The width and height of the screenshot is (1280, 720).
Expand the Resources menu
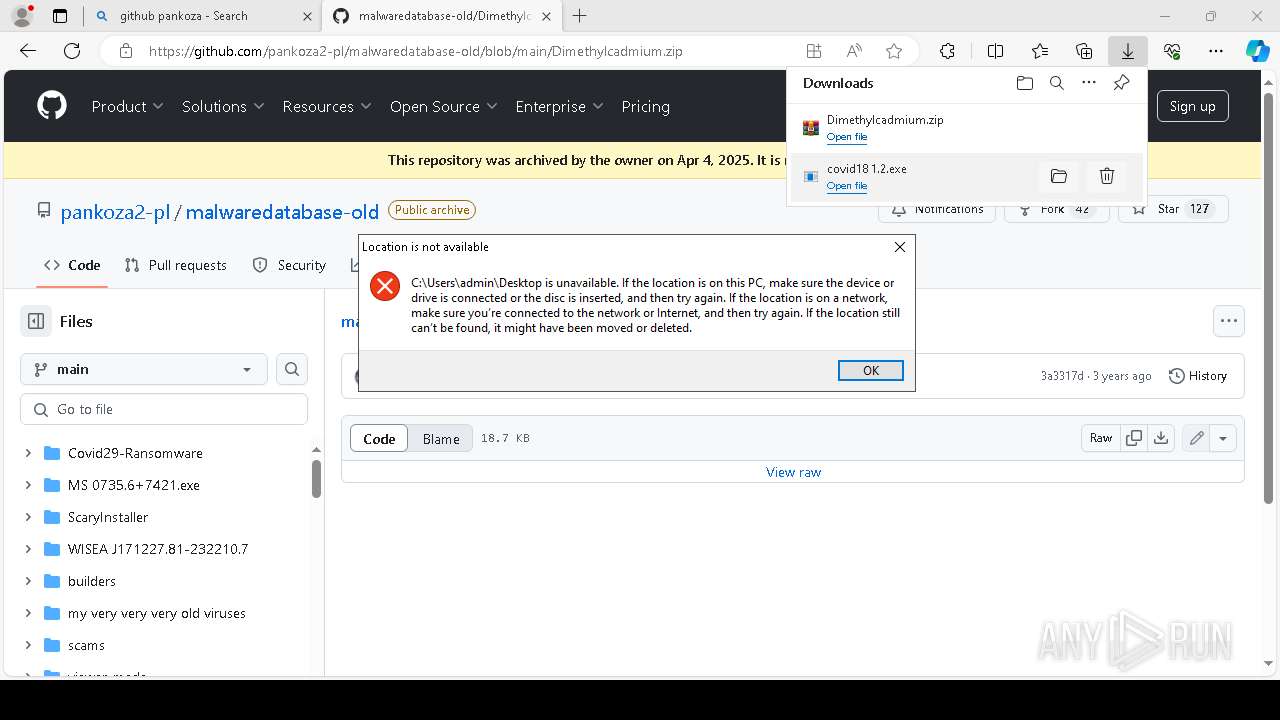coord(327,106)
